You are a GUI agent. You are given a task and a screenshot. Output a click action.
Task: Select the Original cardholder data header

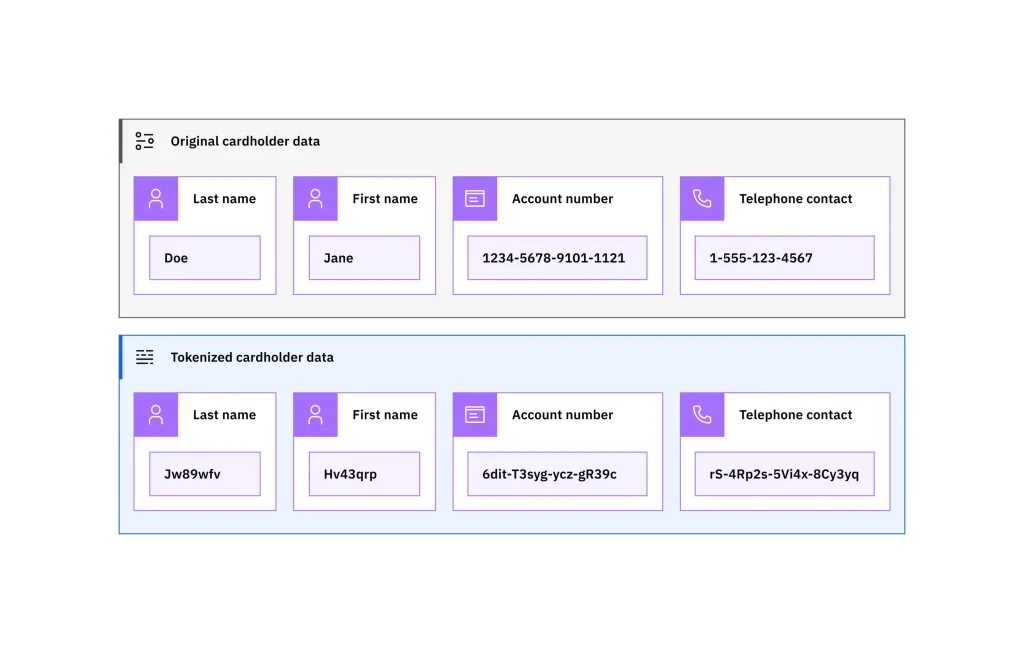[245, 141]
